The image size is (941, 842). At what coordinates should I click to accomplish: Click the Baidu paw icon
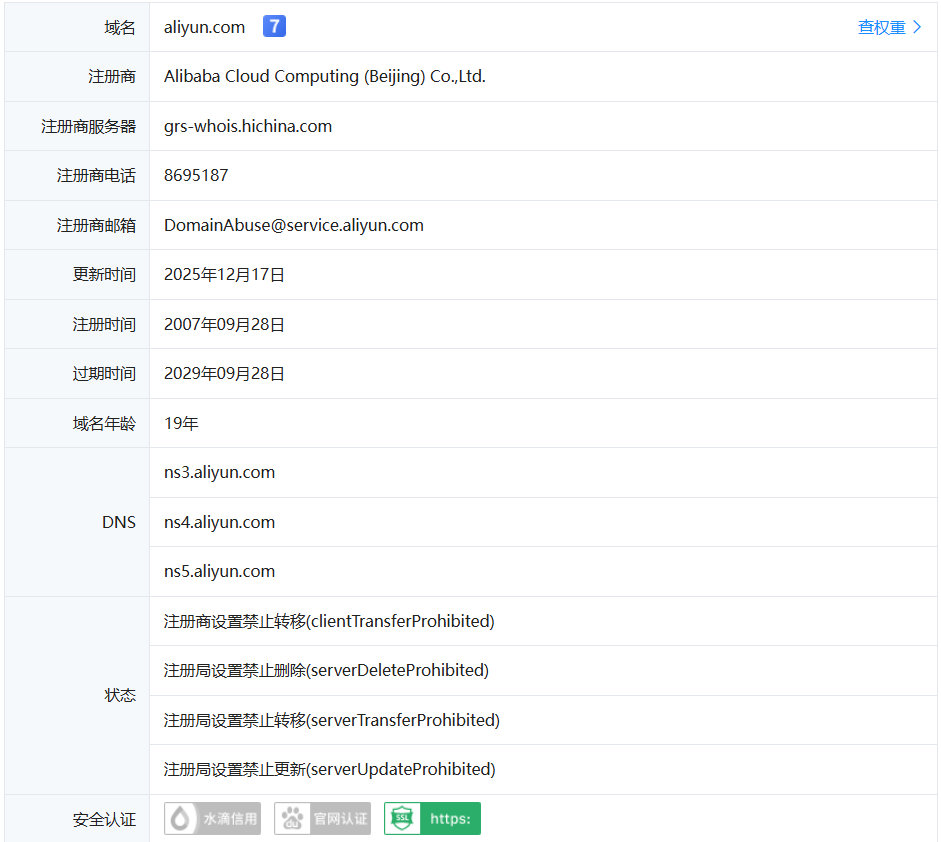292,819
